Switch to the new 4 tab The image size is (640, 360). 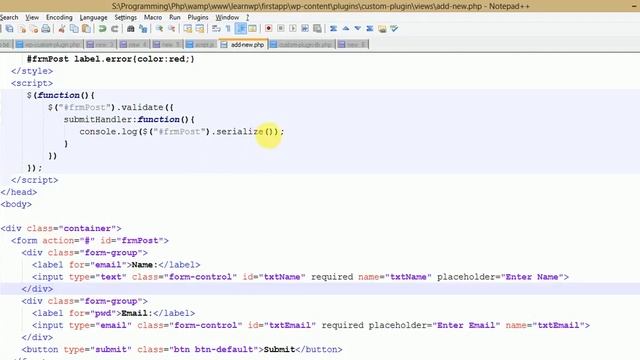(134, 44)
